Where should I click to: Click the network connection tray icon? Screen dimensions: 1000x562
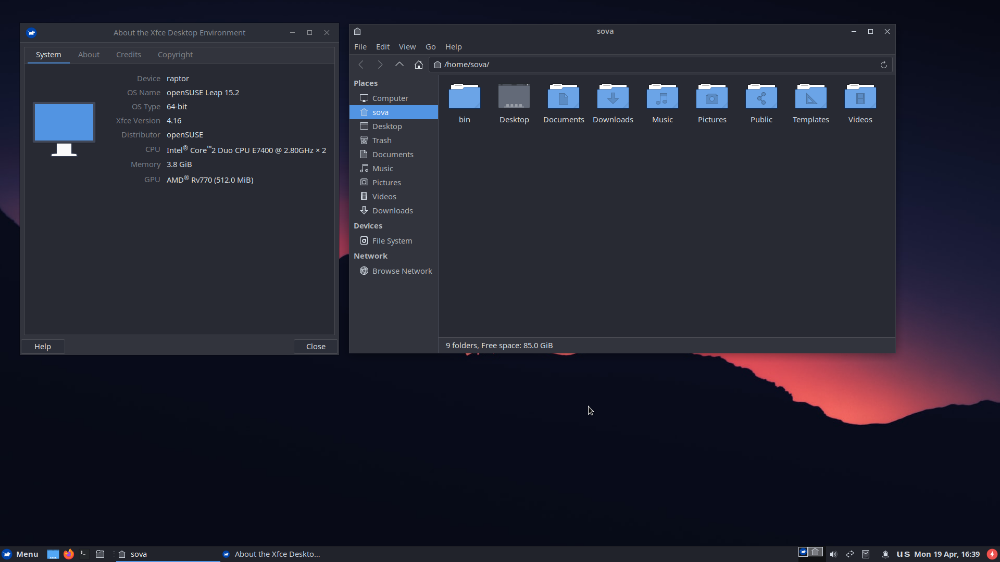849,554
